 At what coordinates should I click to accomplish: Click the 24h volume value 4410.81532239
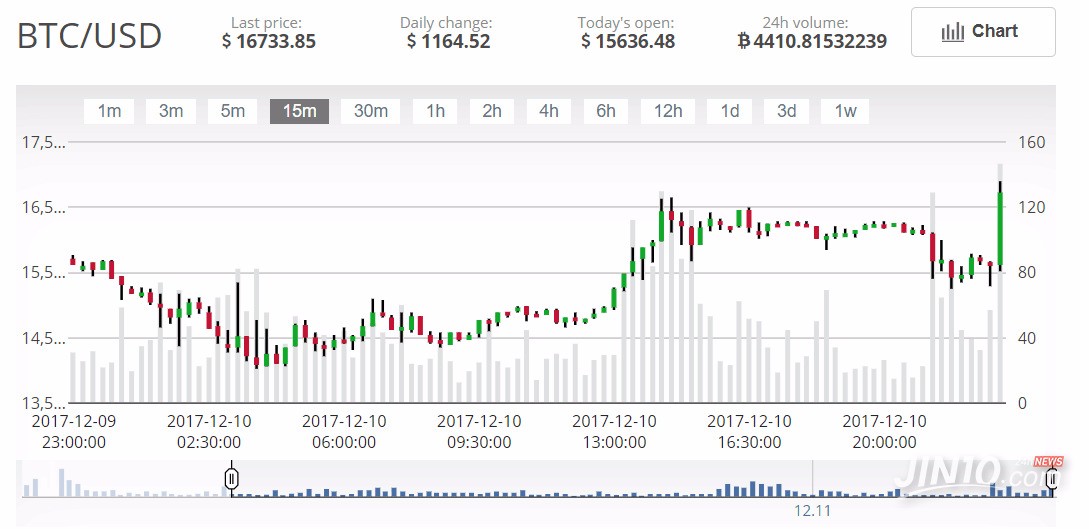(x=812, y=42)
